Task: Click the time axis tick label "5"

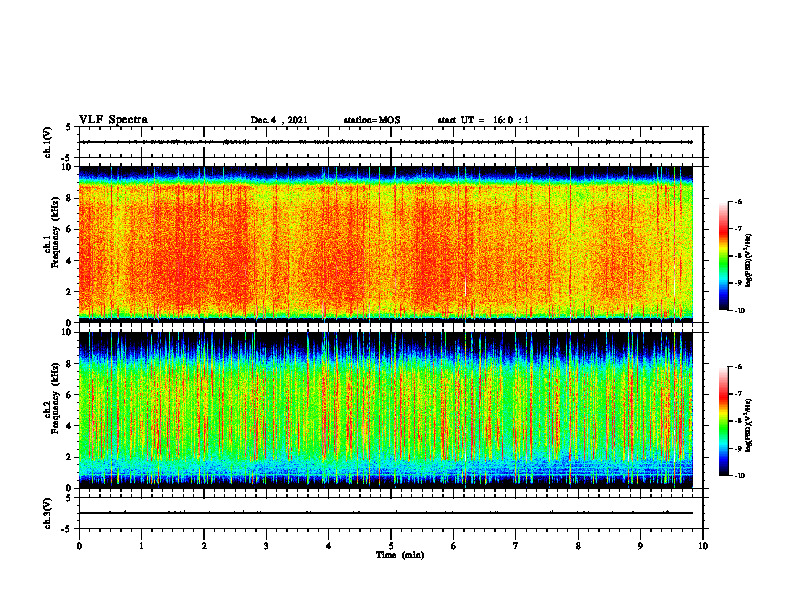Action: (x=391, y=546)
